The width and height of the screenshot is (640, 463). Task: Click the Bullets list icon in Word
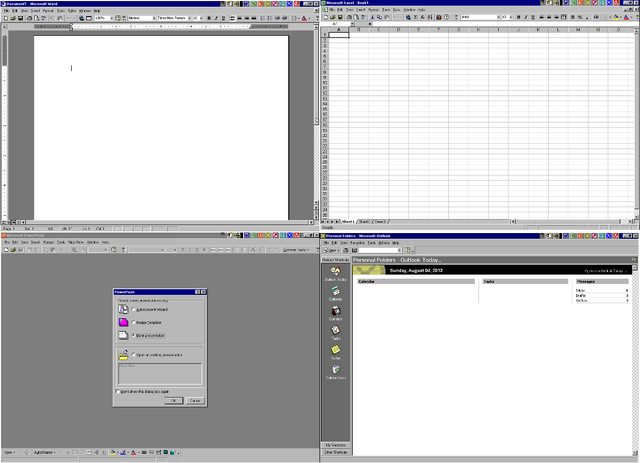click(269, 18)
